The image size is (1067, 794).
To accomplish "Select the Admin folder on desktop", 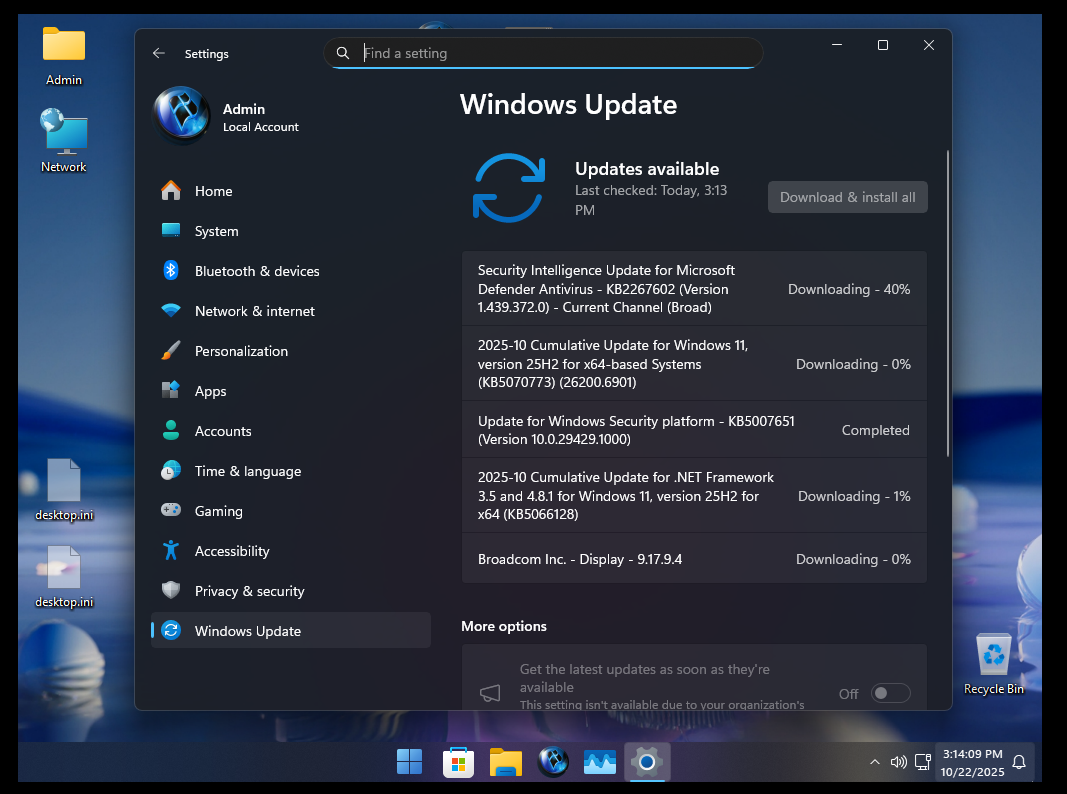I will [64, 56].
